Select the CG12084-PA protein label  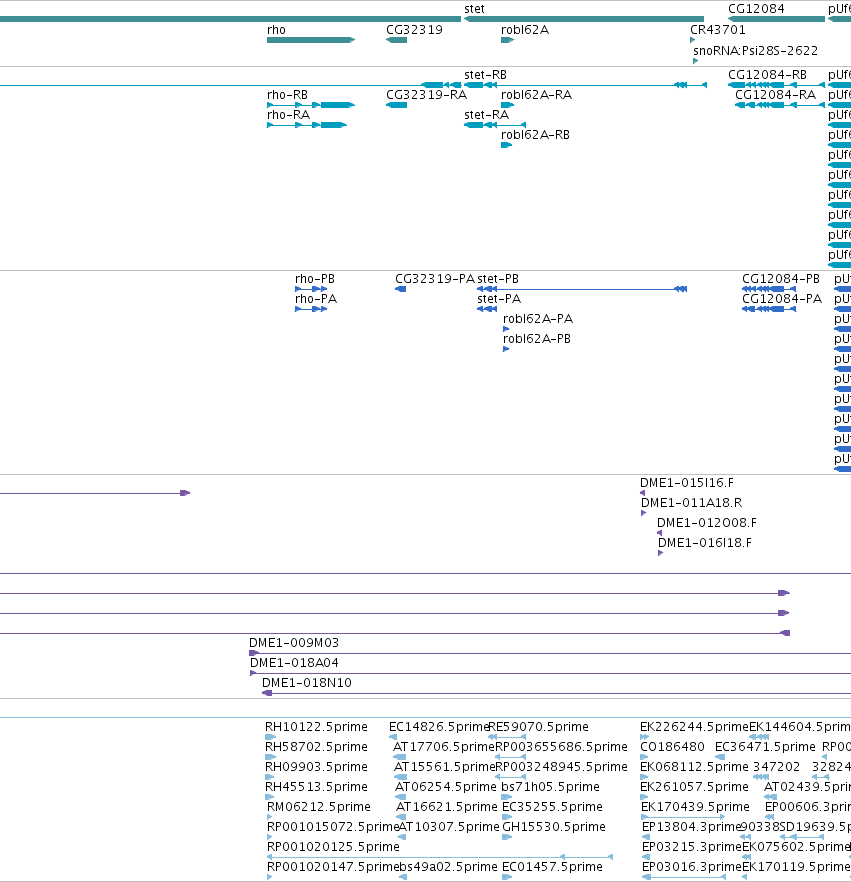tap(782, 299)
